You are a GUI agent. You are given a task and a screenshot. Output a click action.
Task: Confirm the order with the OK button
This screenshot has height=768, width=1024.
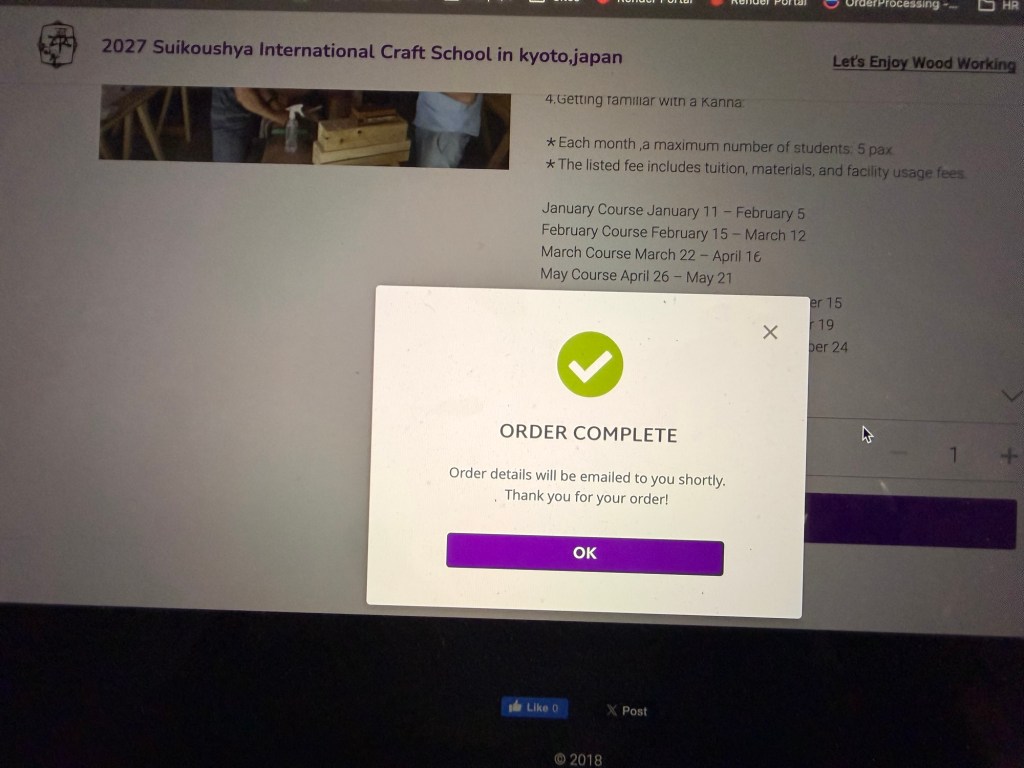(x=584, y=554)
